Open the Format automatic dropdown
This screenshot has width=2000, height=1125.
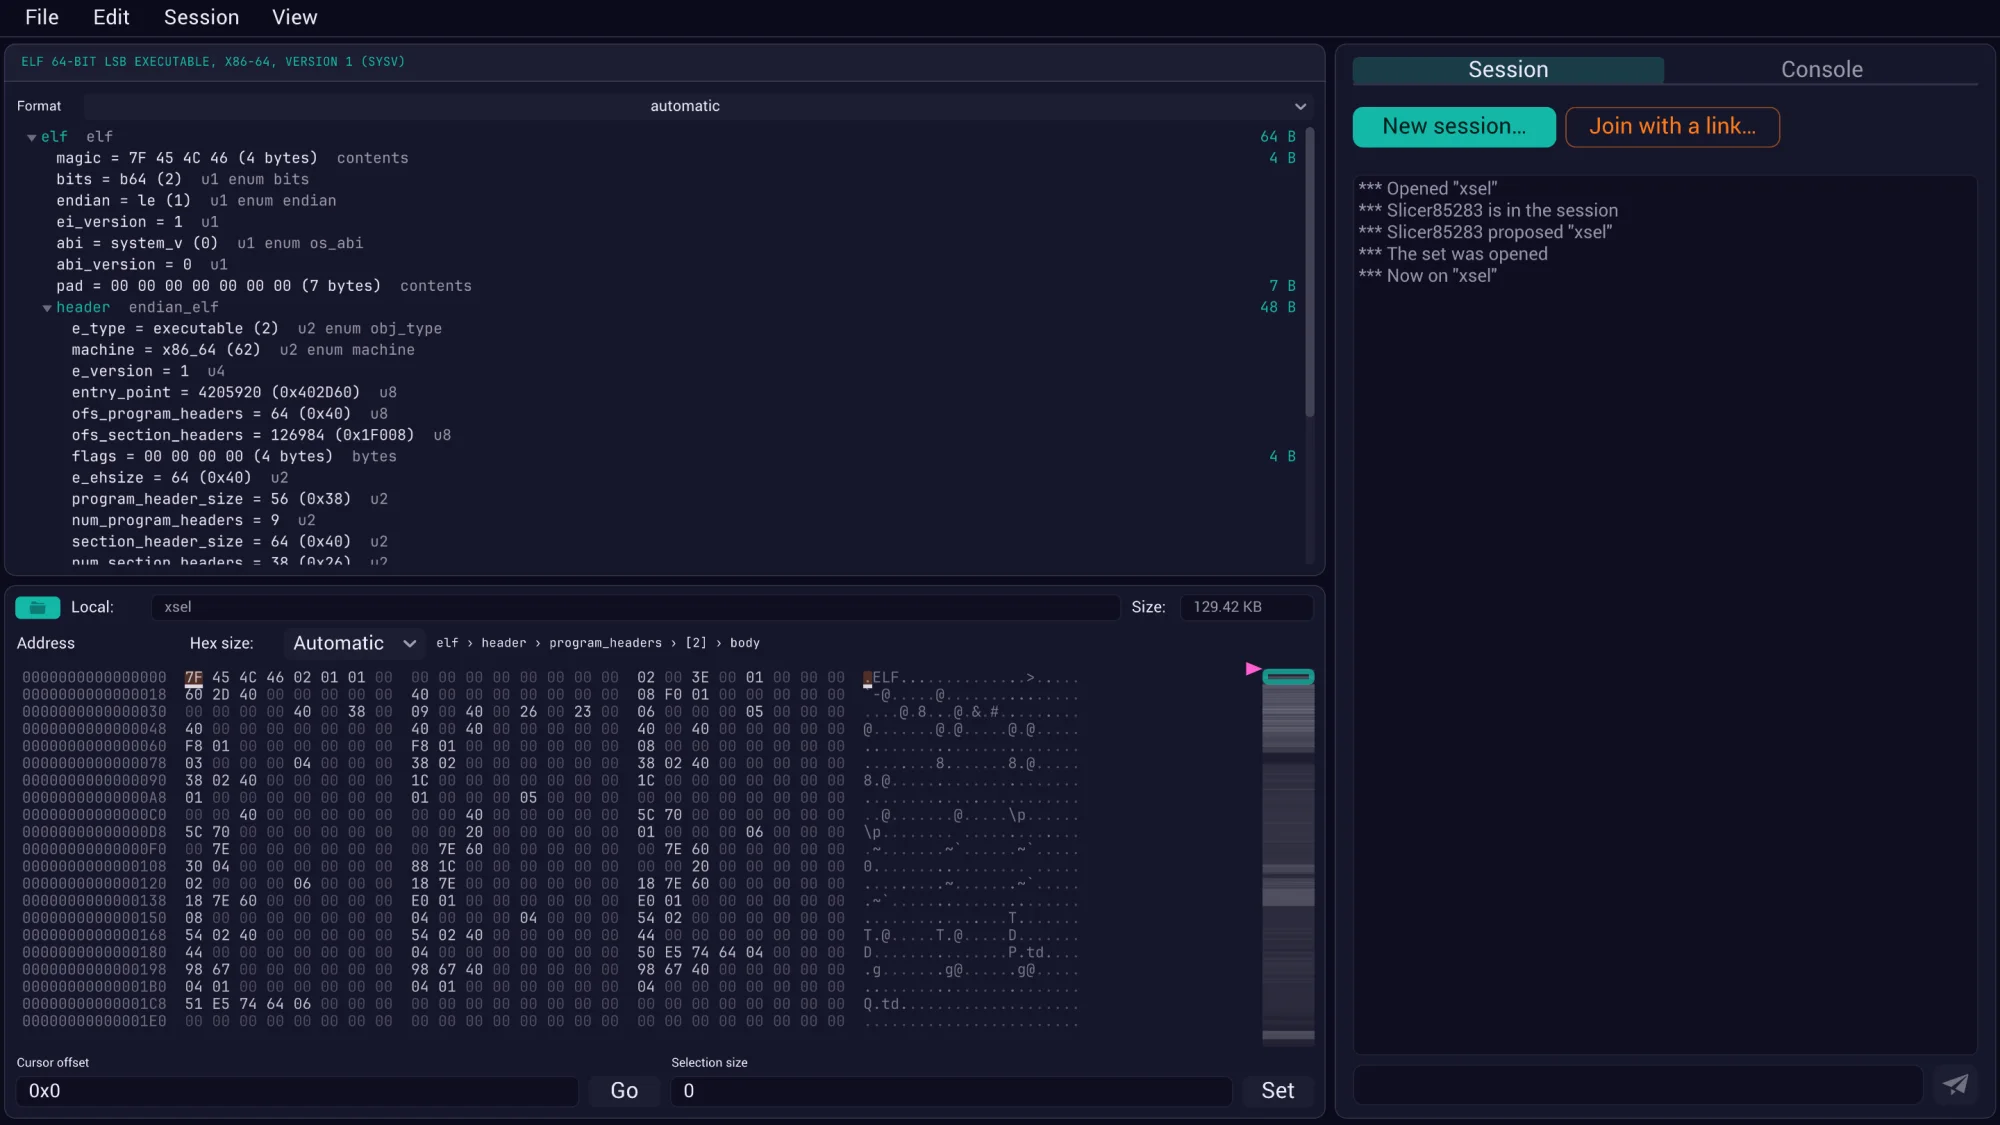click(x=698, y=106)
